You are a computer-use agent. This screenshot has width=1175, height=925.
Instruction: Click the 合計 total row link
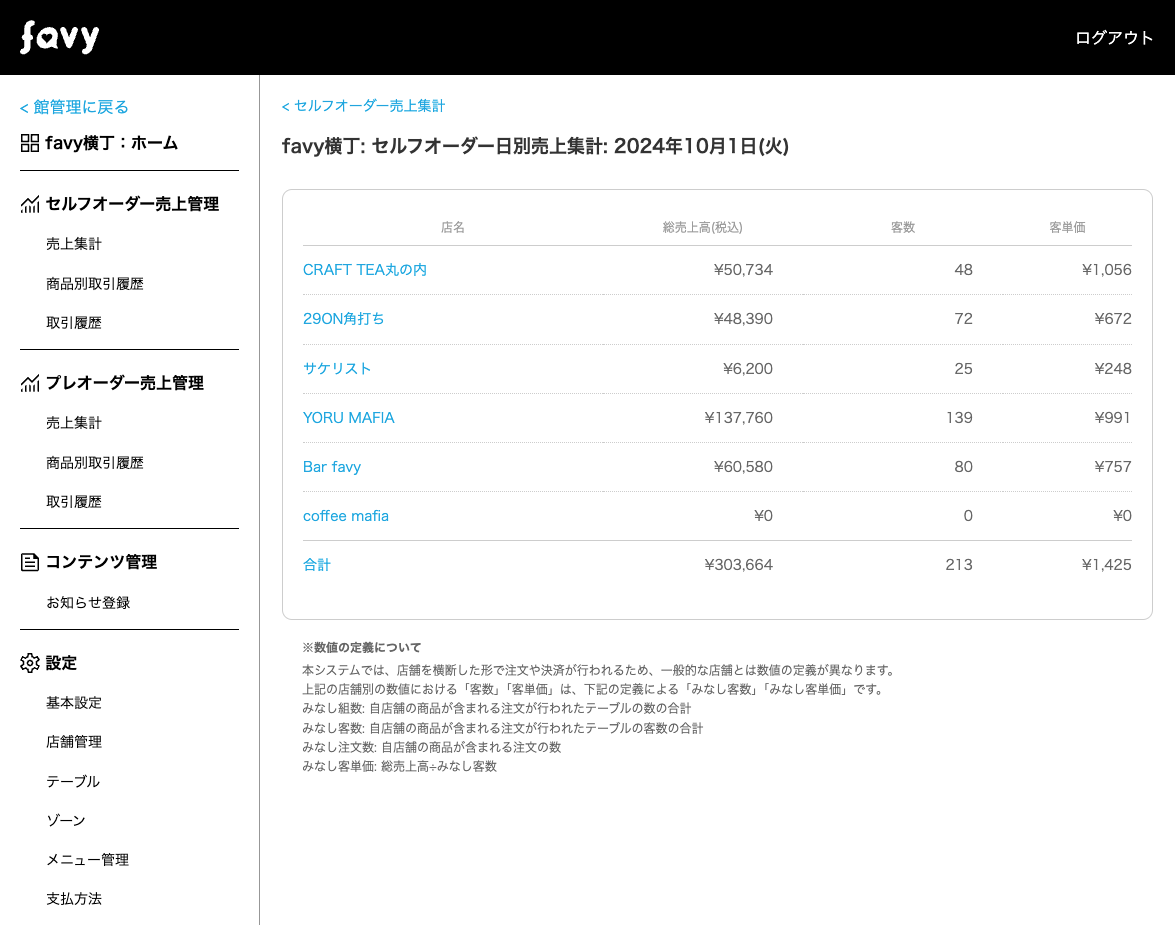coord(316,564)
